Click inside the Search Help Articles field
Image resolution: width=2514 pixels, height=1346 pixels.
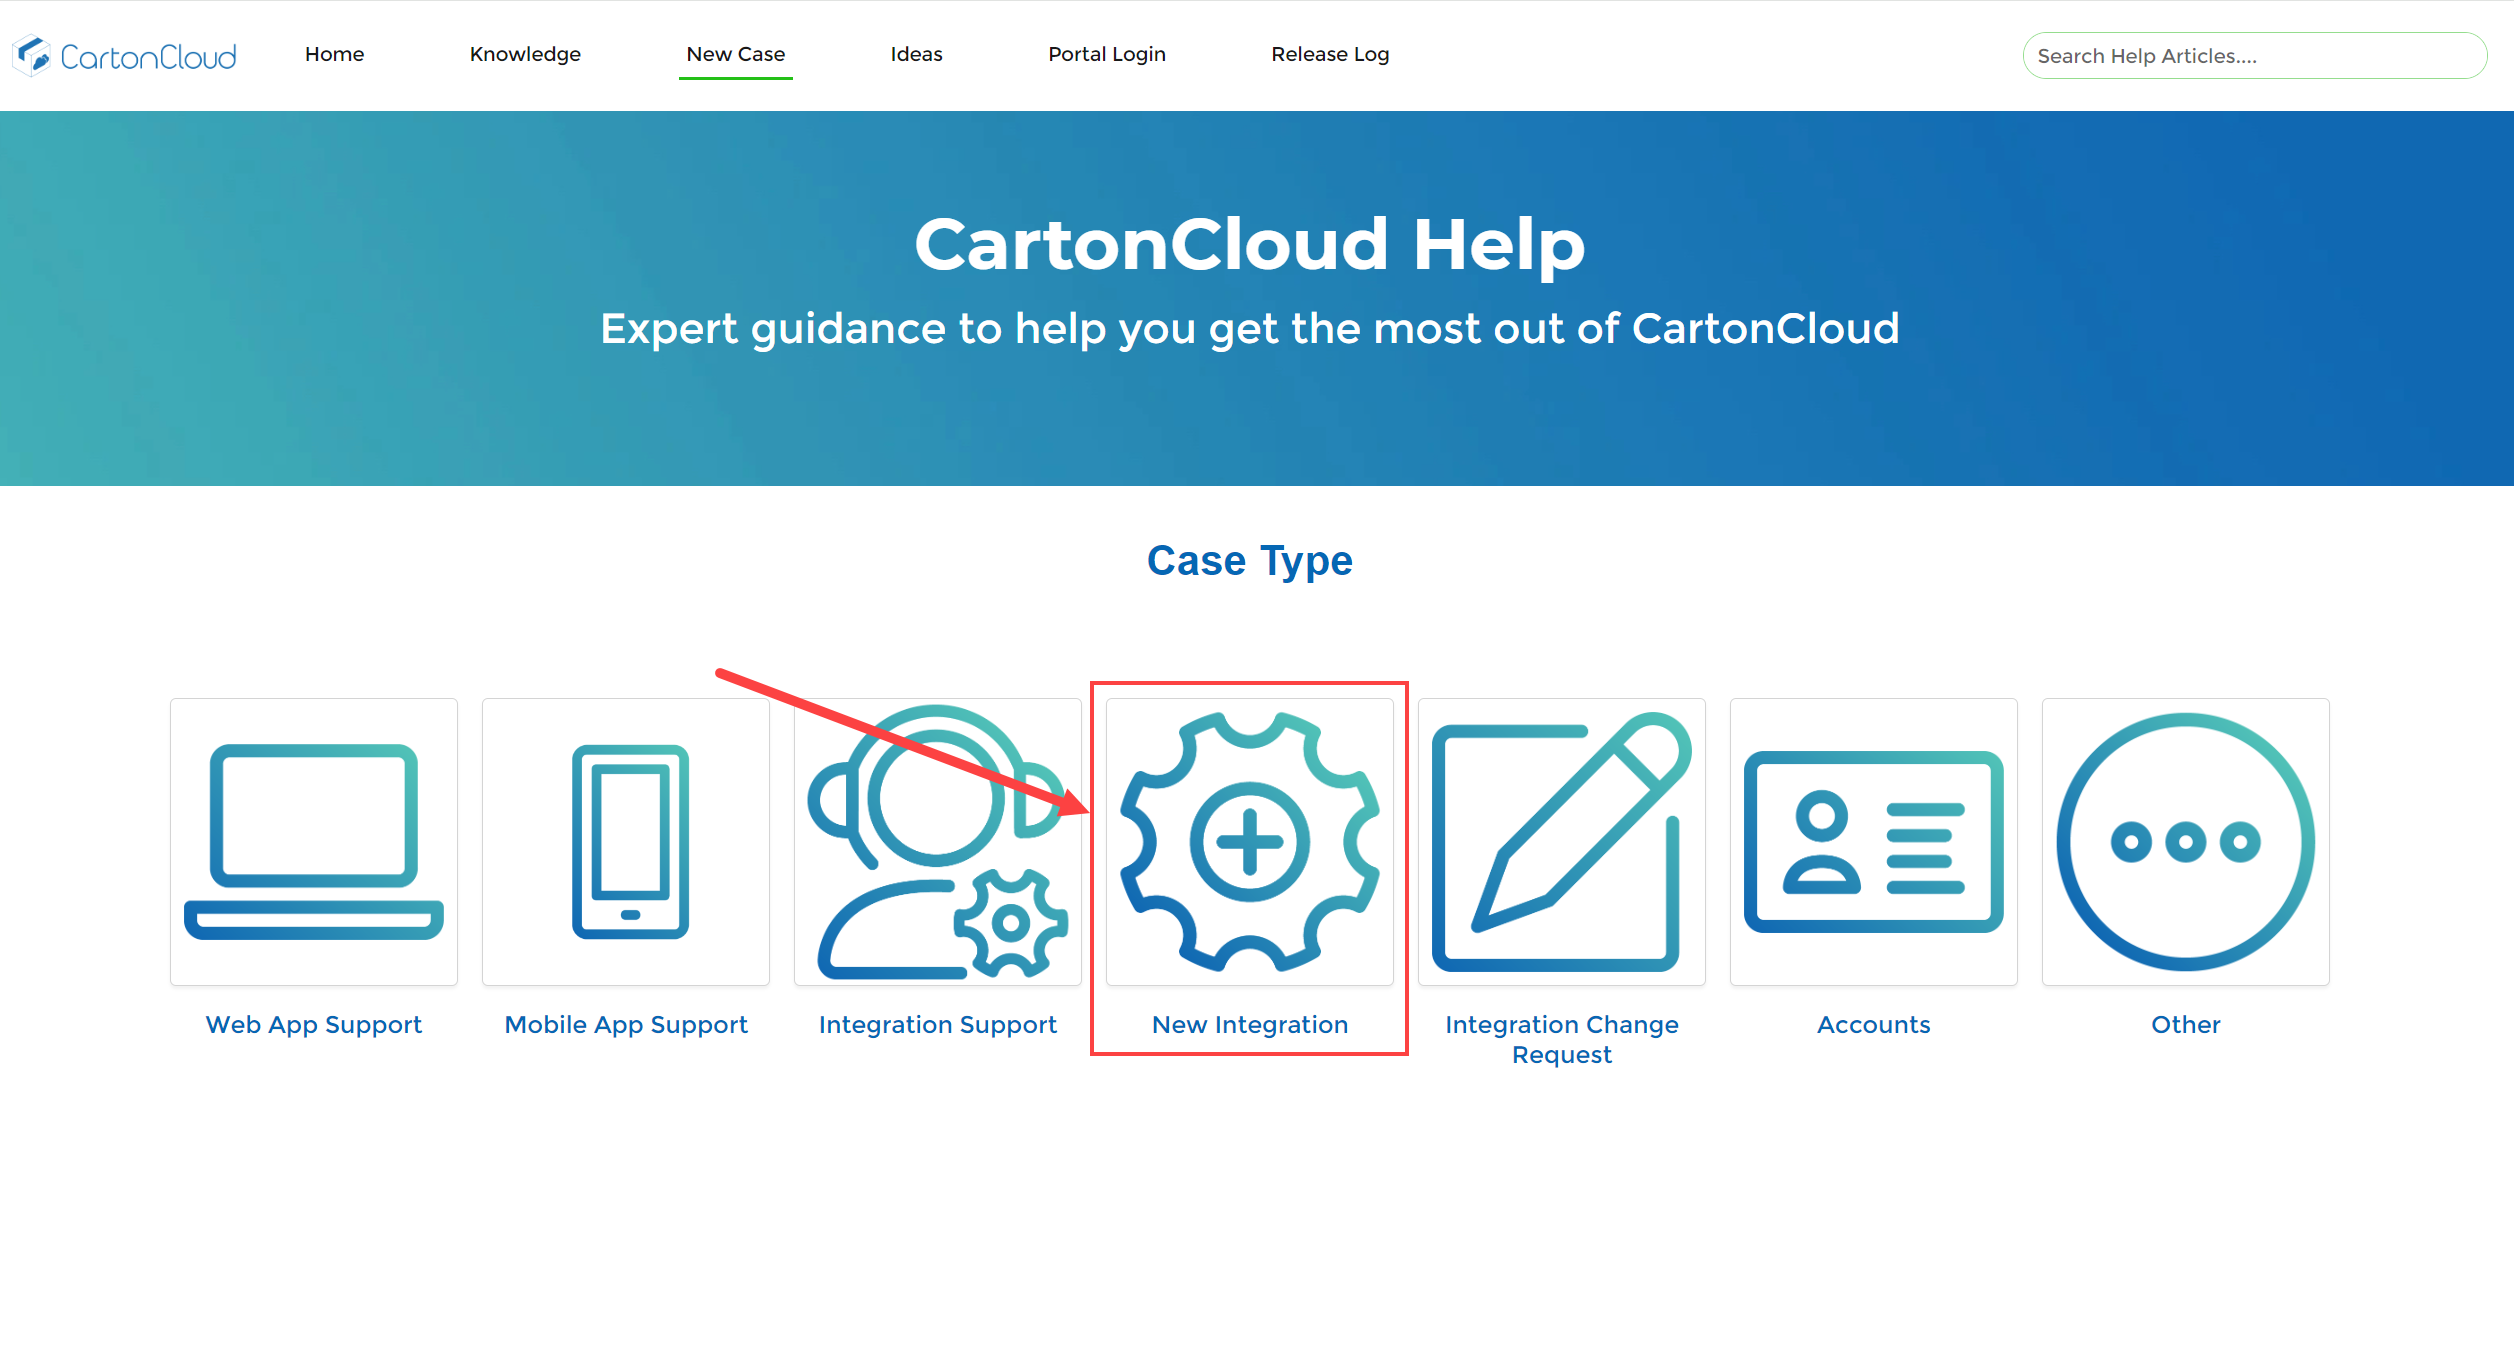point(2254,56)
